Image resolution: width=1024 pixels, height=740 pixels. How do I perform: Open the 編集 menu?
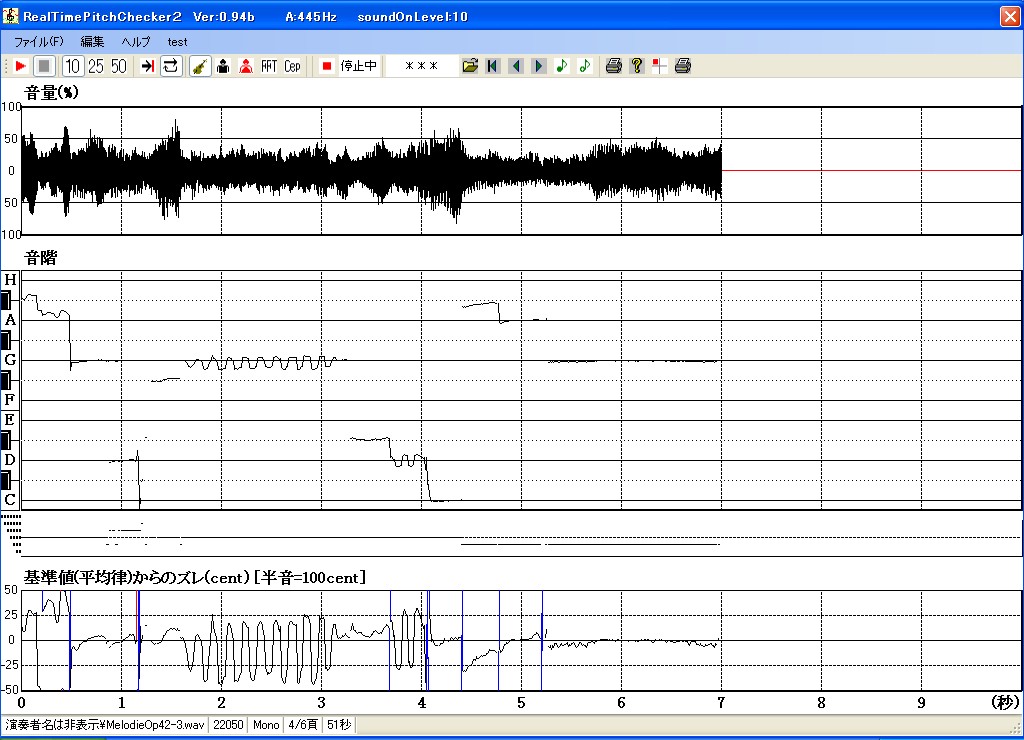pyautogui.click(x=92, y=42)
